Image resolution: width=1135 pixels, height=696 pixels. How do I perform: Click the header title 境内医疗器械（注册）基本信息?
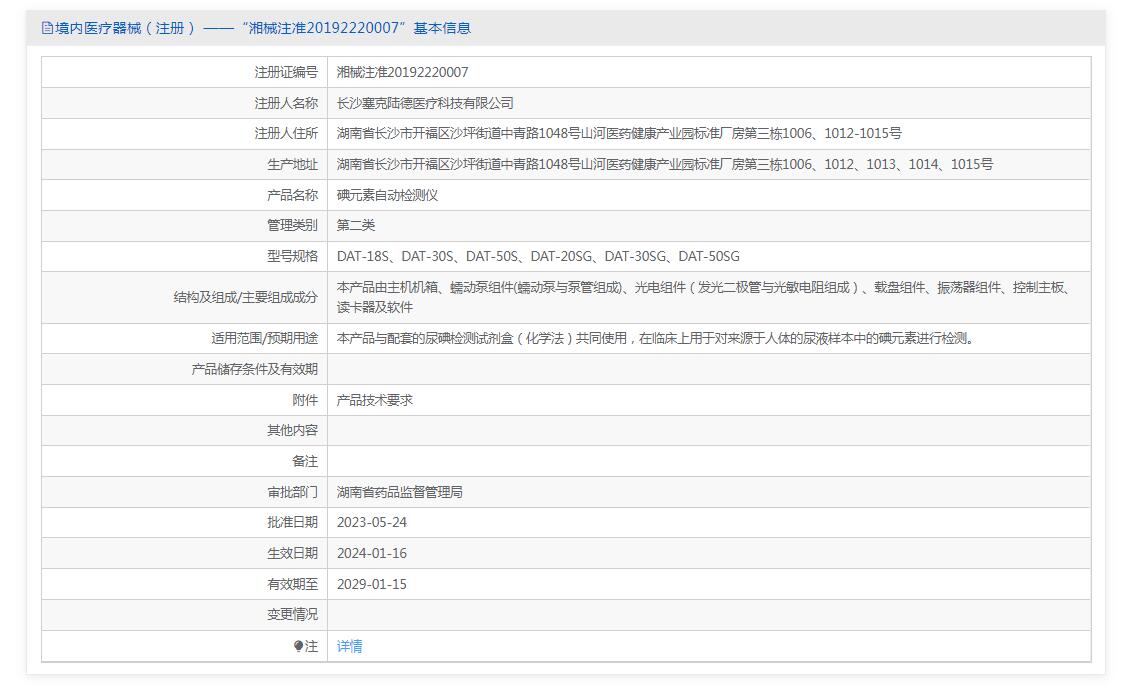pyautogui.click(x=263, y=28)
